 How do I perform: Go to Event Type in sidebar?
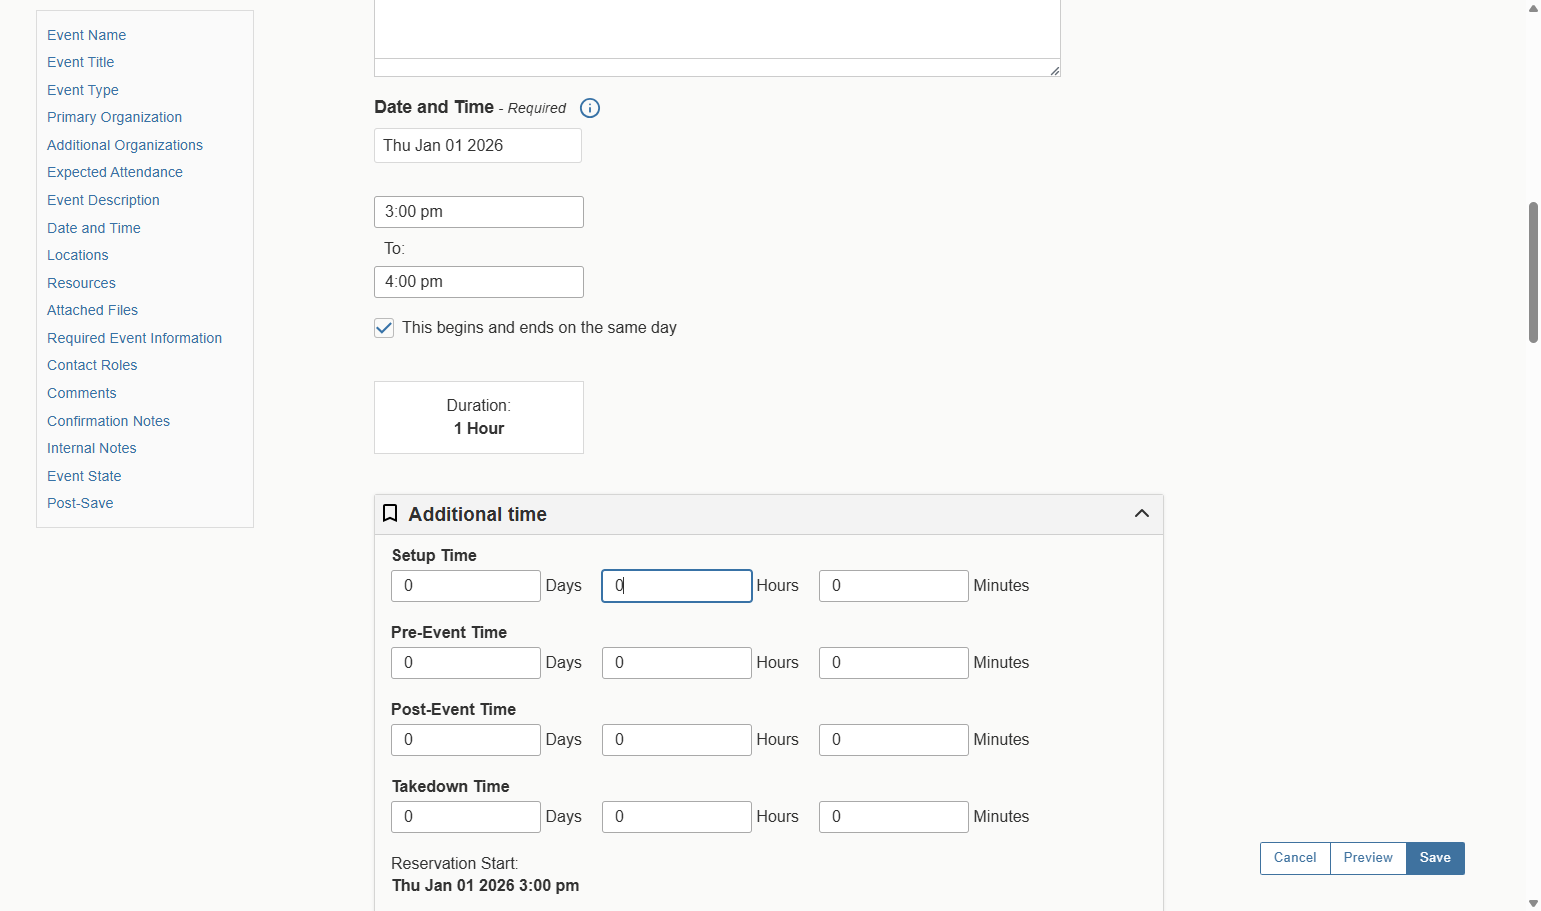pos(82,90)
